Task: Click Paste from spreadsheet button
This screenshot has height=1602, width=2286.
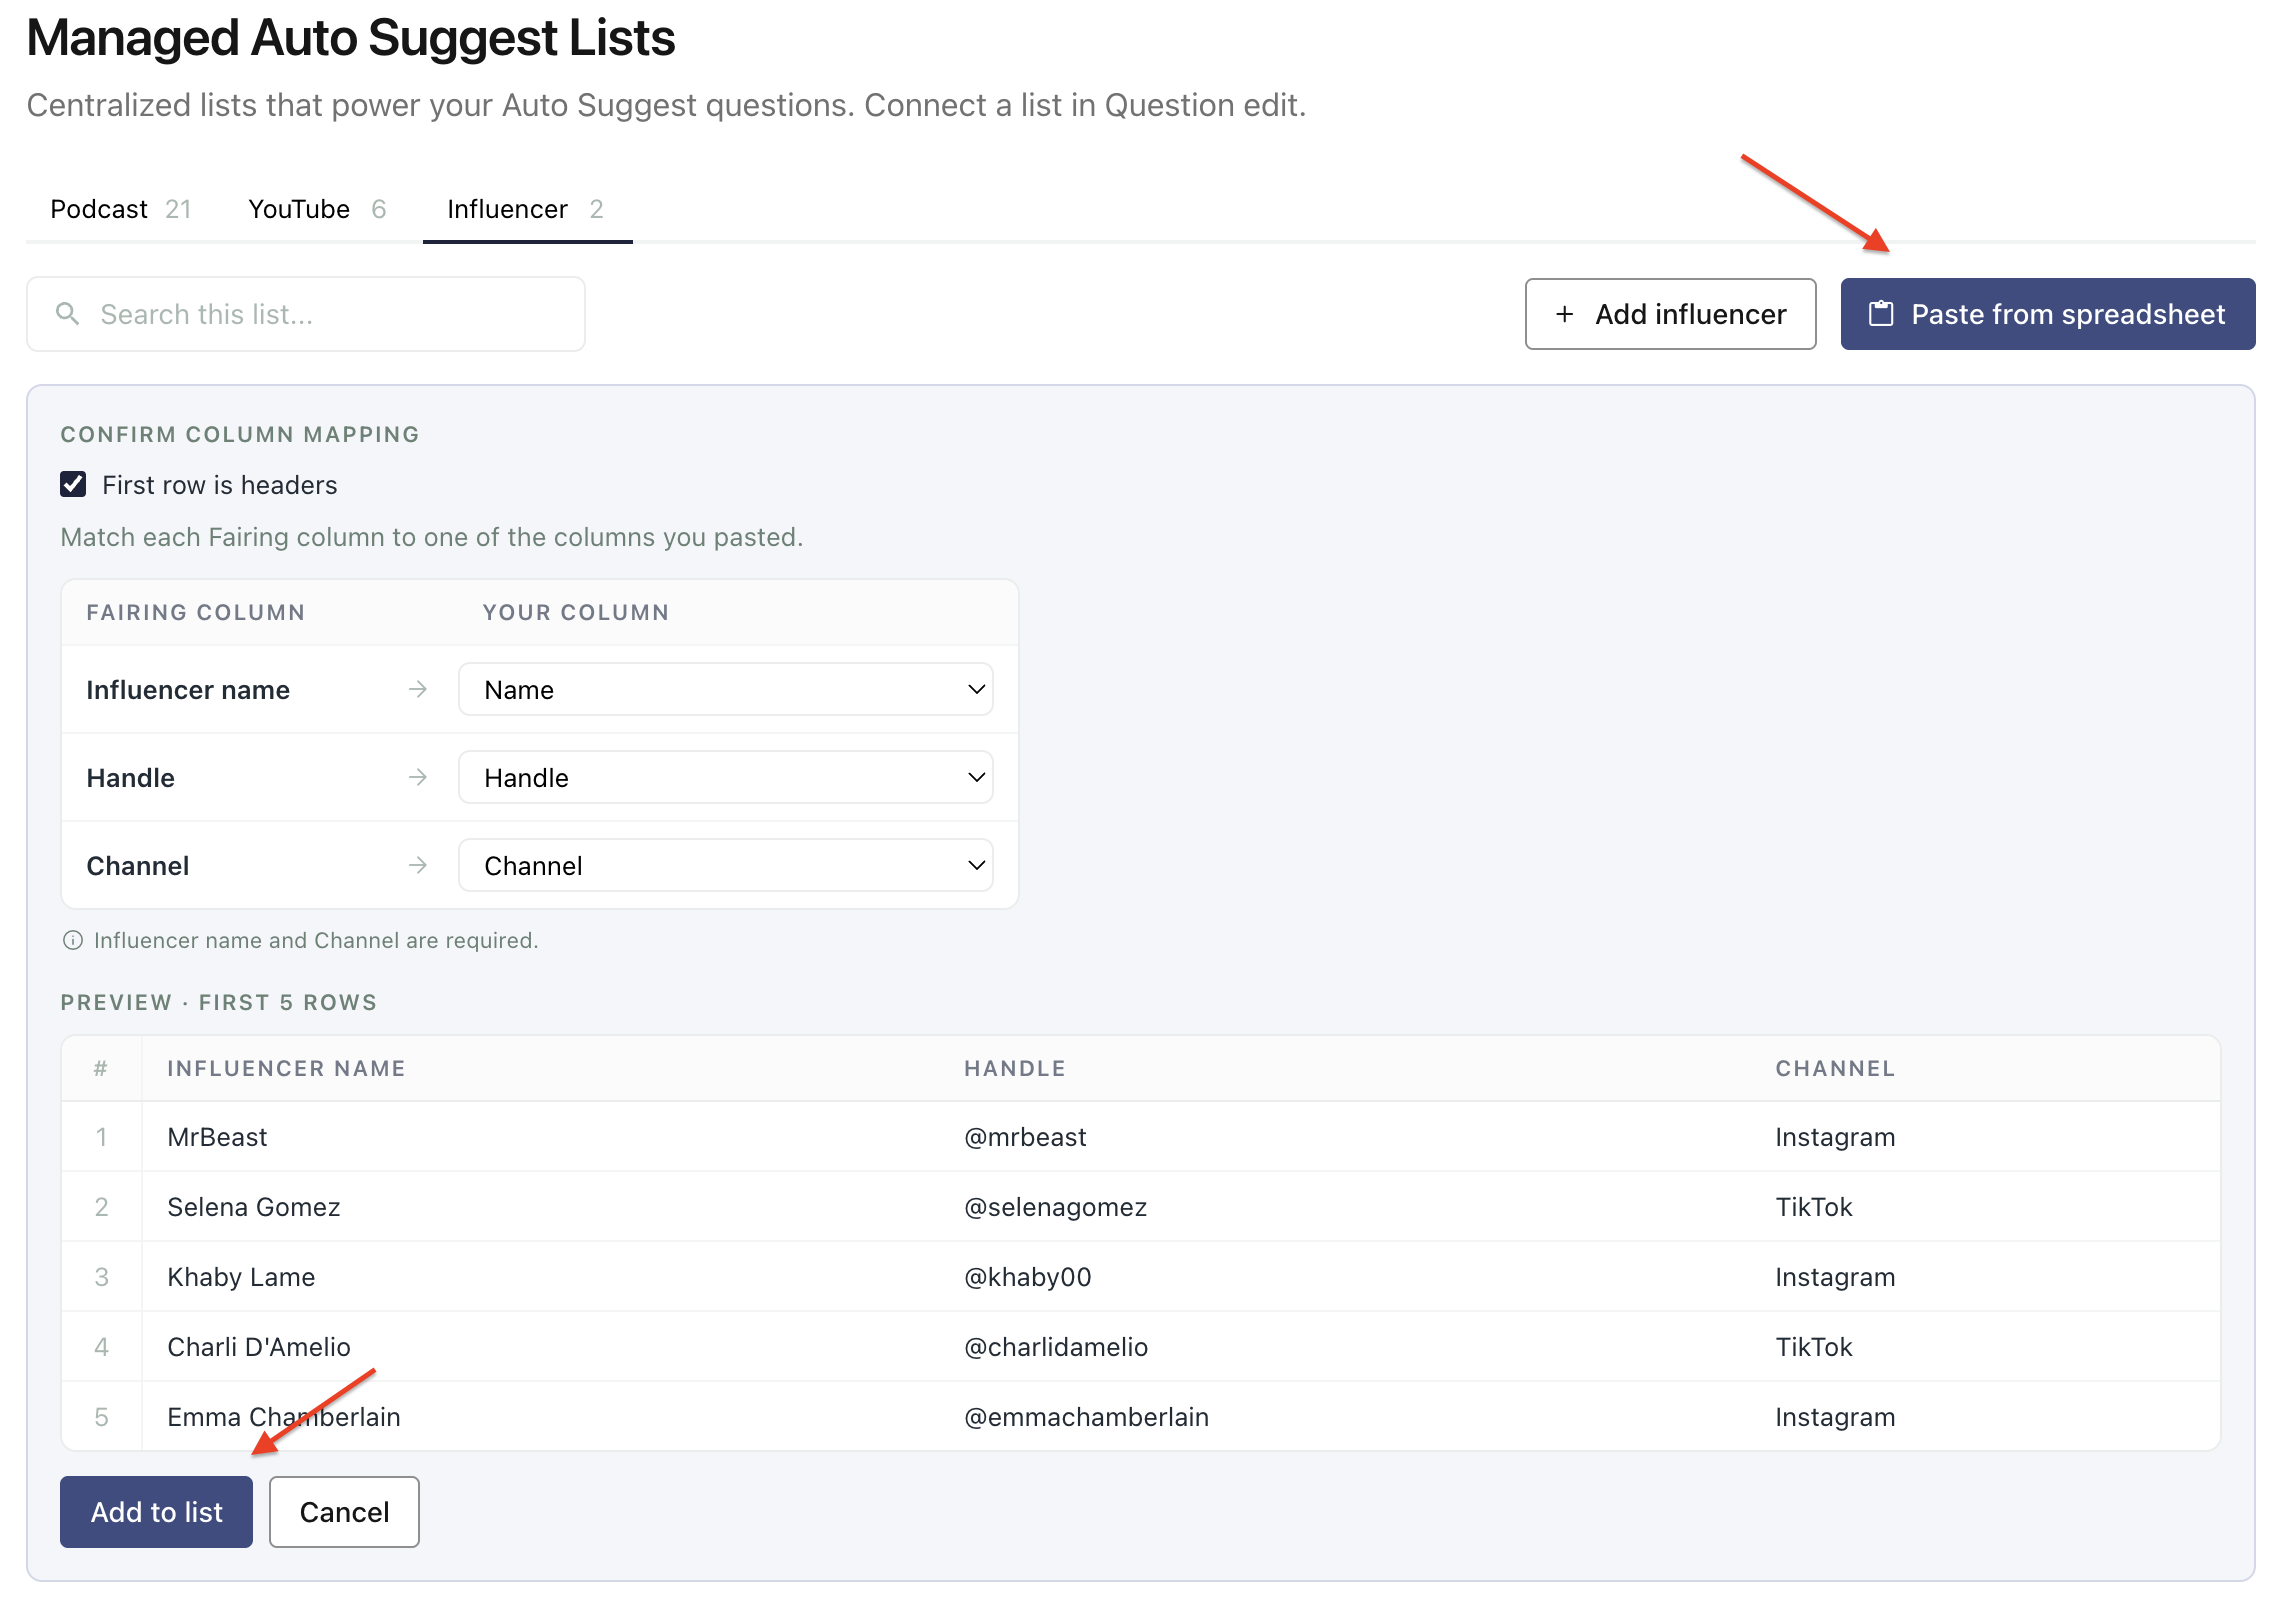Action: pyautogui.click(x=2048, y=314)
